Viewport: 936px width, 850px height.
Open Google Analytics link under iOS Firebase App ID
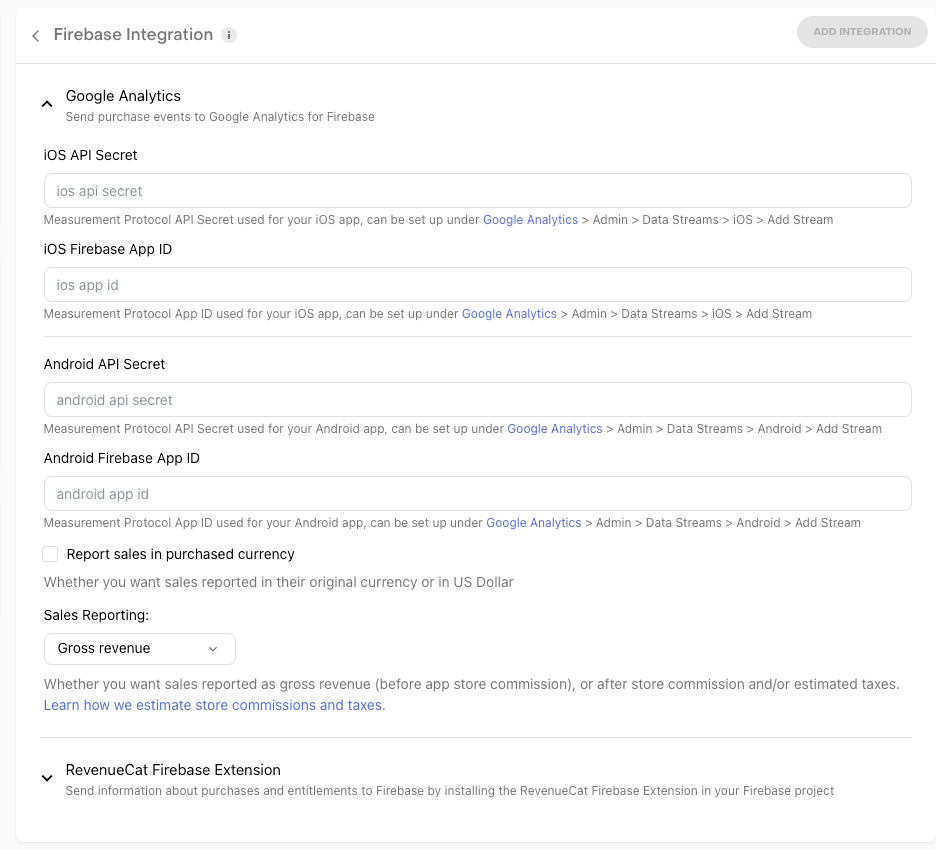point(509,314)
